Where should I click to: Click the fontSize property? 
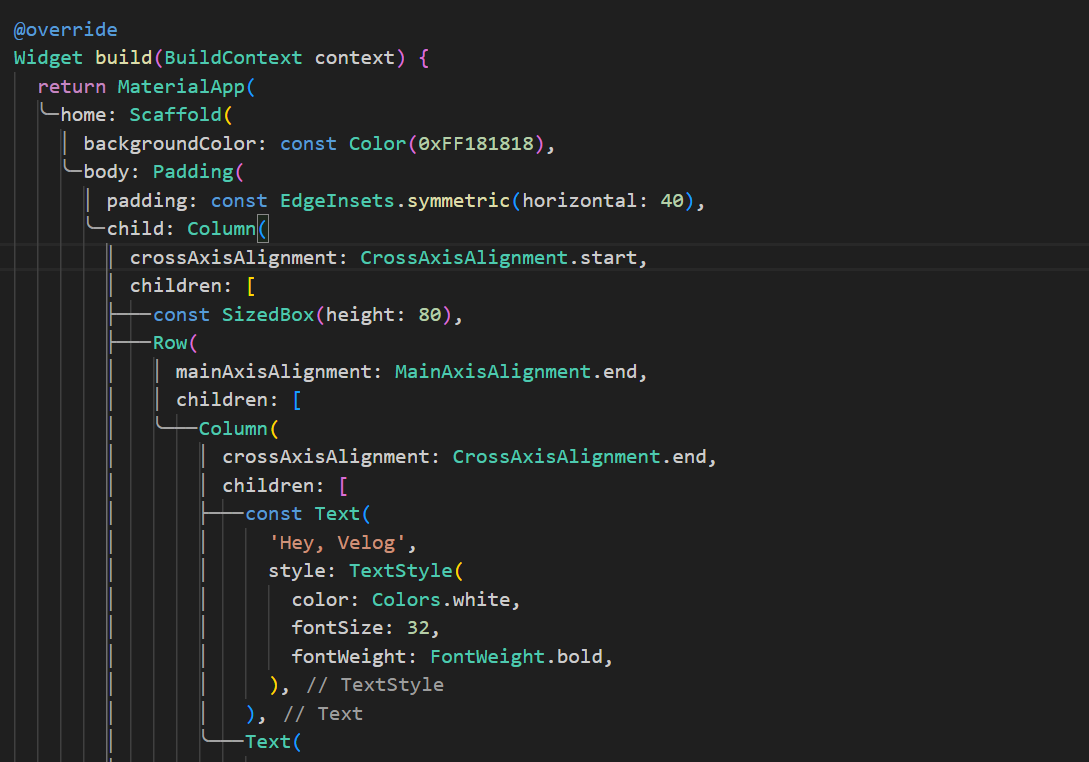(x=342, y=627)
